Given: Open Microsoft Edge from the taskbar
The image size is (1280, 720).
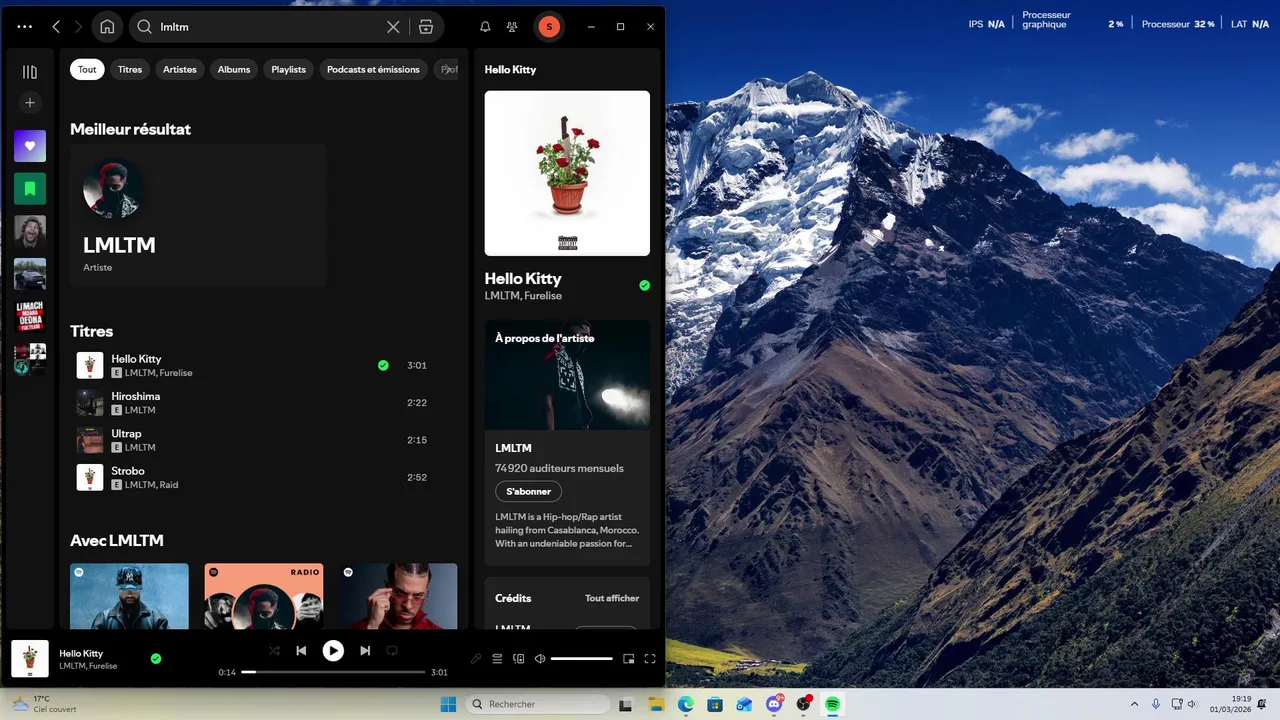Looking at the screenshot, I should 686,704.
